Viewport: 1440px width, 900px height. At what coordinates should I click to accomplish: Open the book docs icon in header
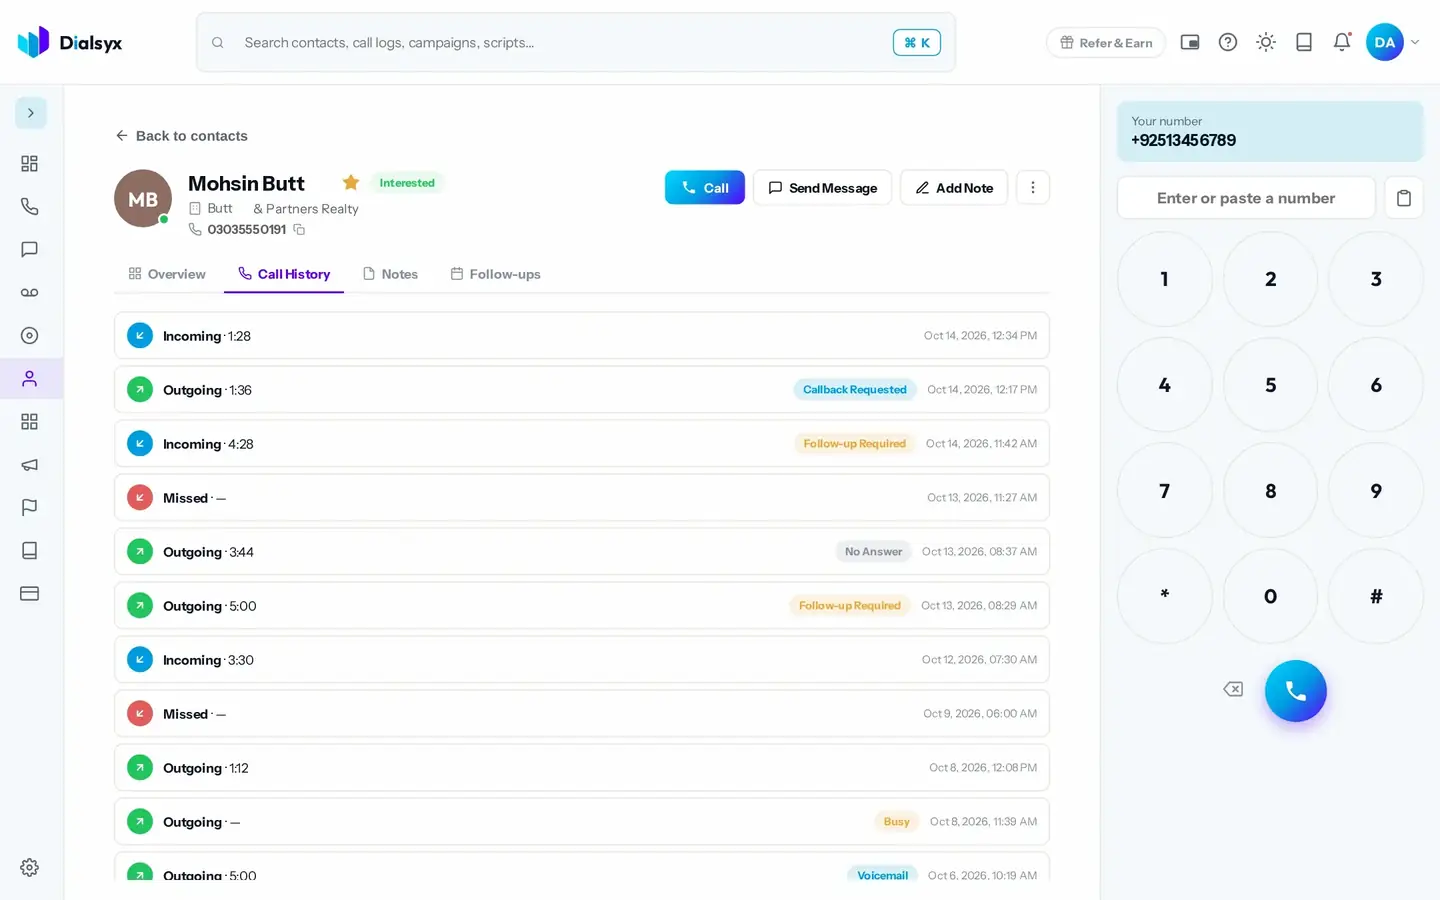[x=1304, y=42]
